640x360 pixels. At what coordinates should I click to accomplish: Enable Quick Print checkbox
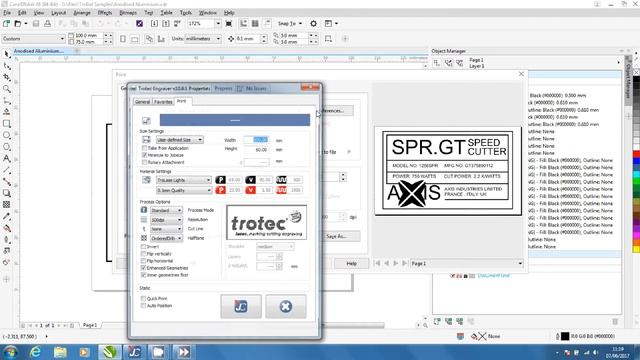143,298
